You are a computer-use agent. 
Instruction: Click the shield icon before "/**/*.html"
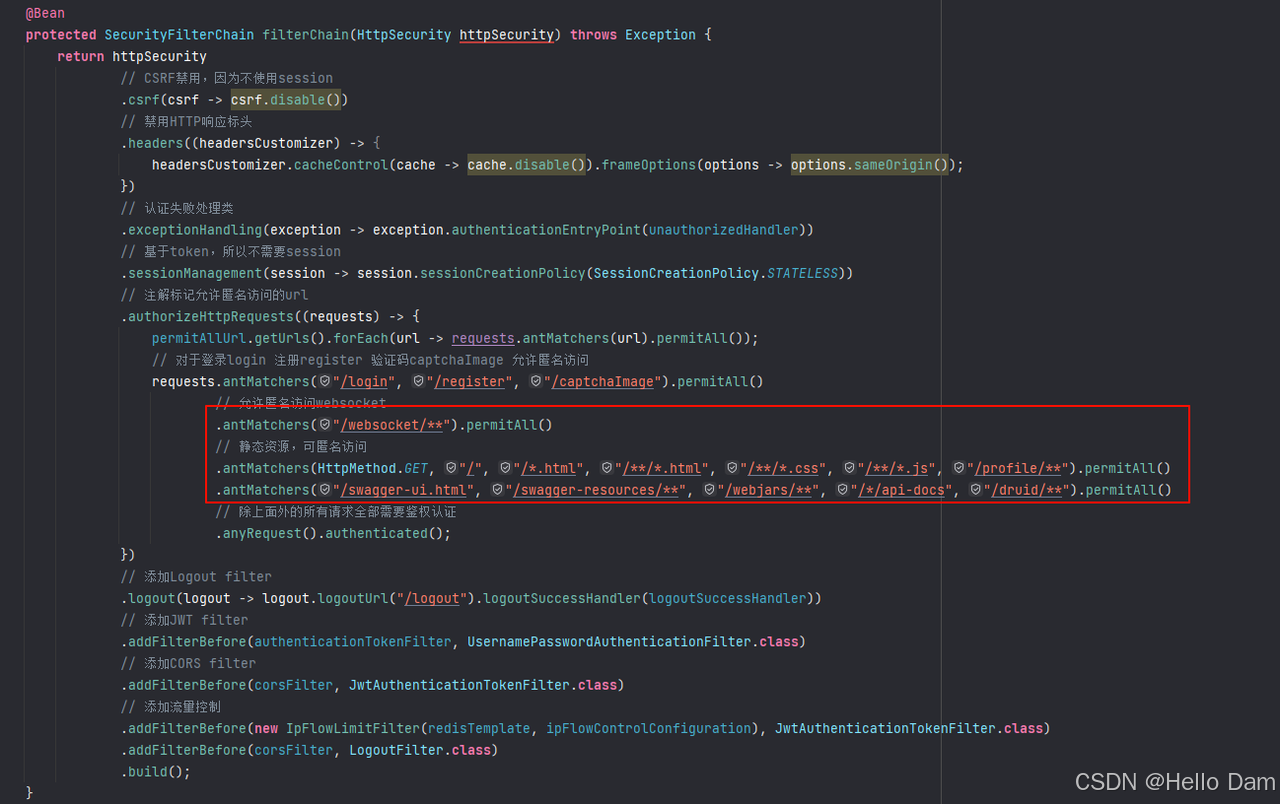(x=607, y=468)
